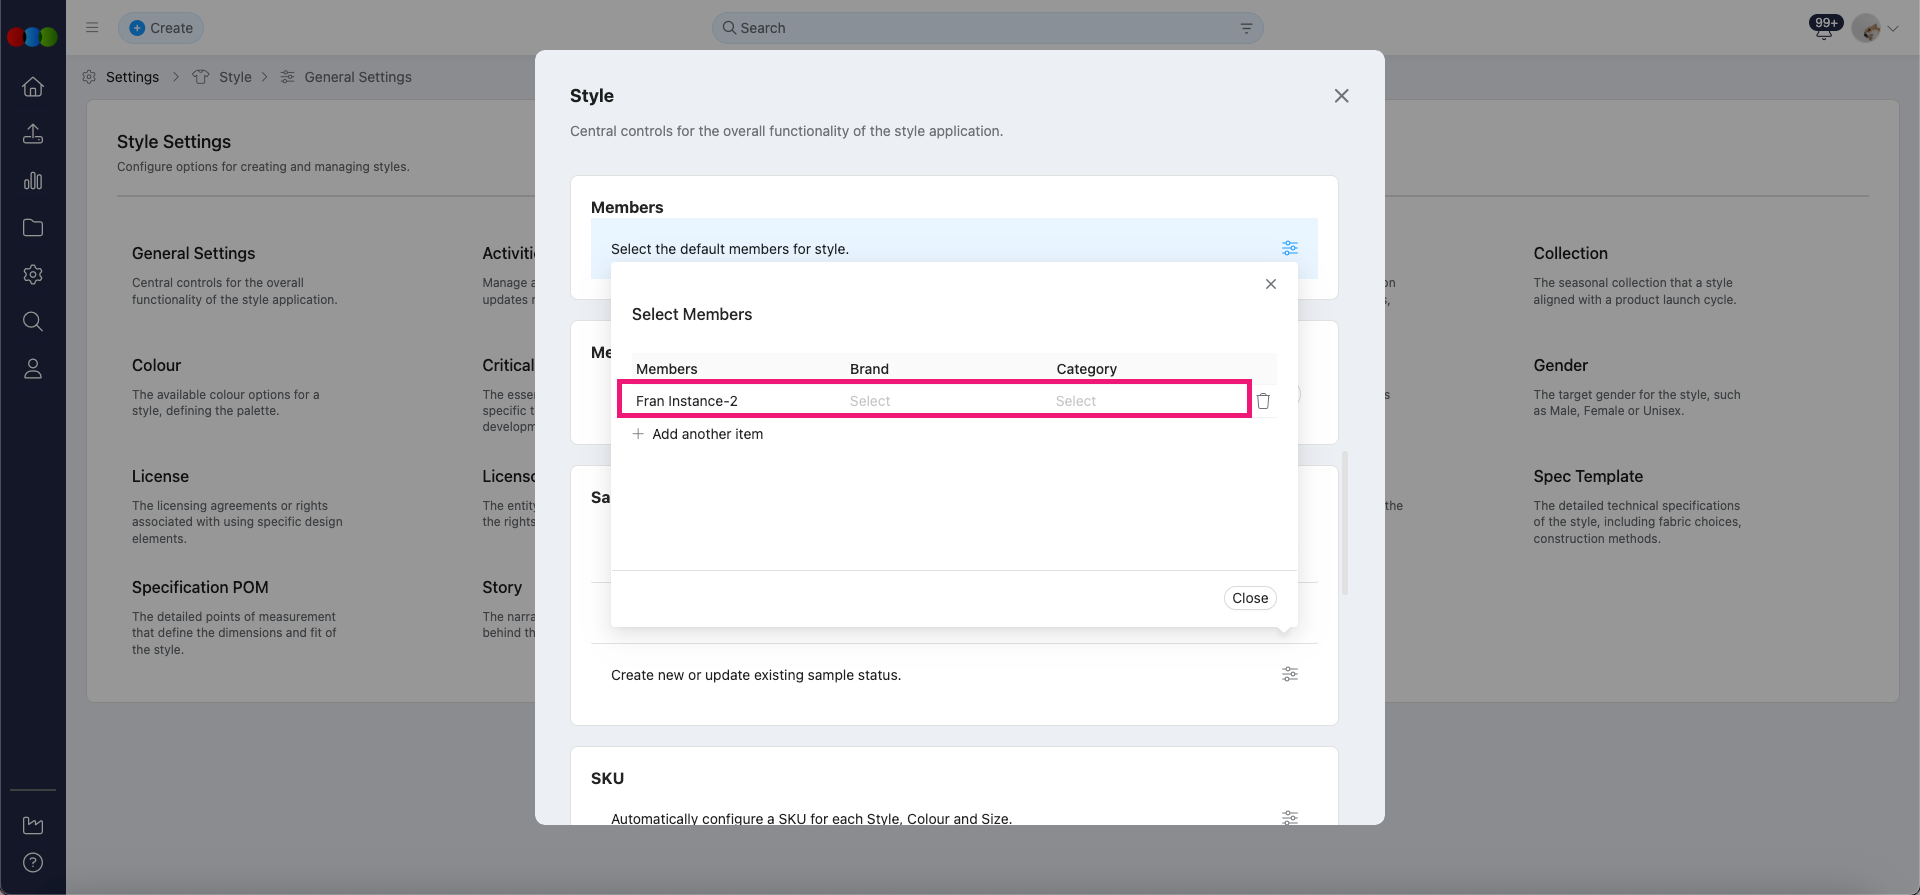Open the analytics bar chart icon
The width and height of the screenshot is (1920, 895).
click(33, 181)
